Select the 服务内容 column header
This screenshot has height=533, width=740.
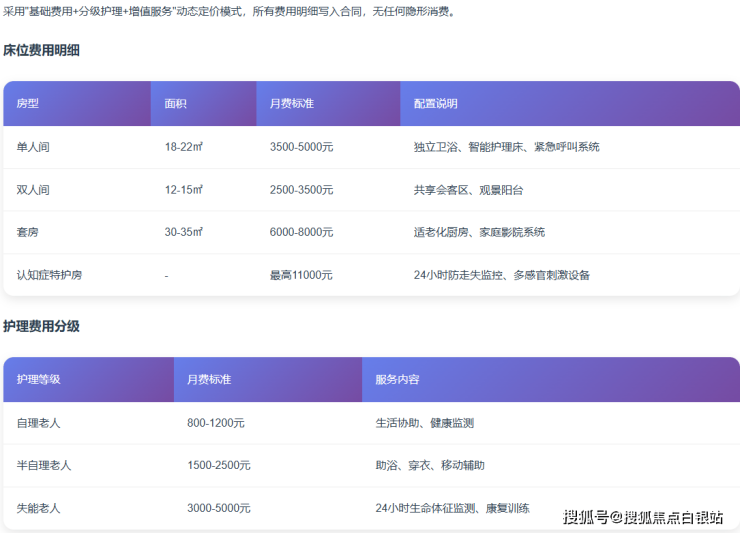397,380
